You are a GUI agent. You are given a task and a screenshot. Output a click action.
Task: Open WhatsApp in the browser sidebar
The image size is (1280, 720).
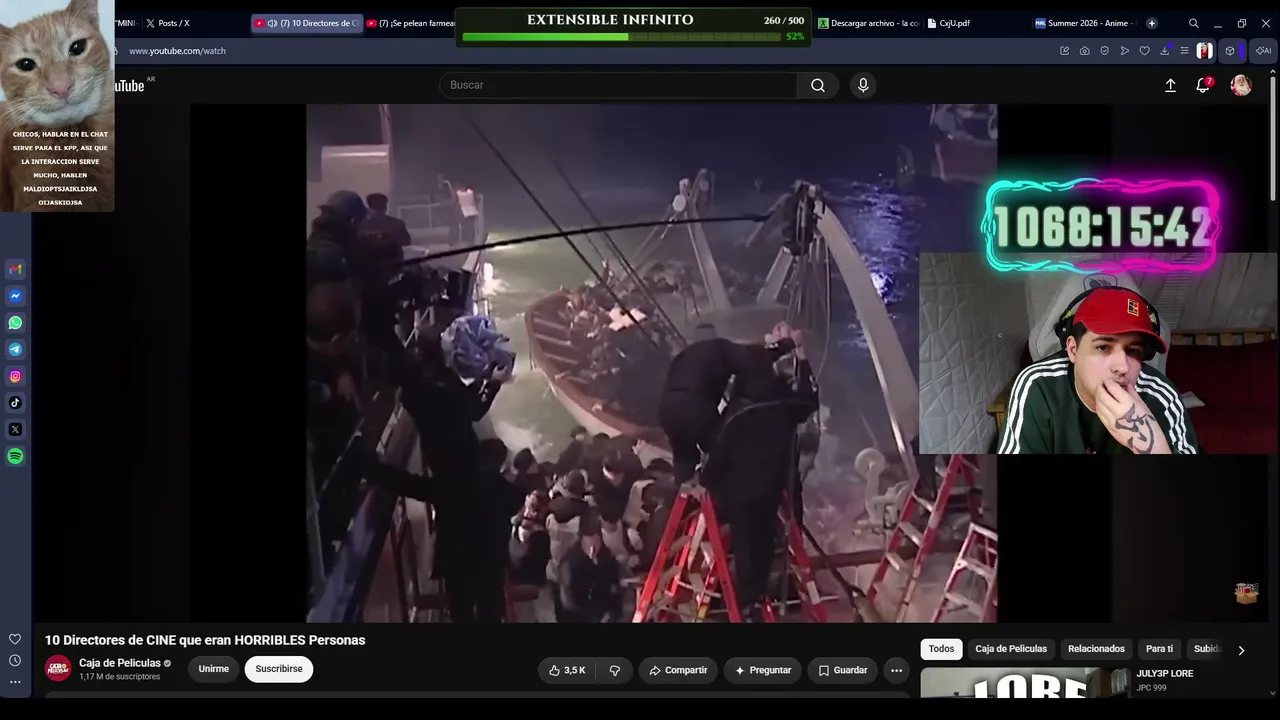pos(15,323)
